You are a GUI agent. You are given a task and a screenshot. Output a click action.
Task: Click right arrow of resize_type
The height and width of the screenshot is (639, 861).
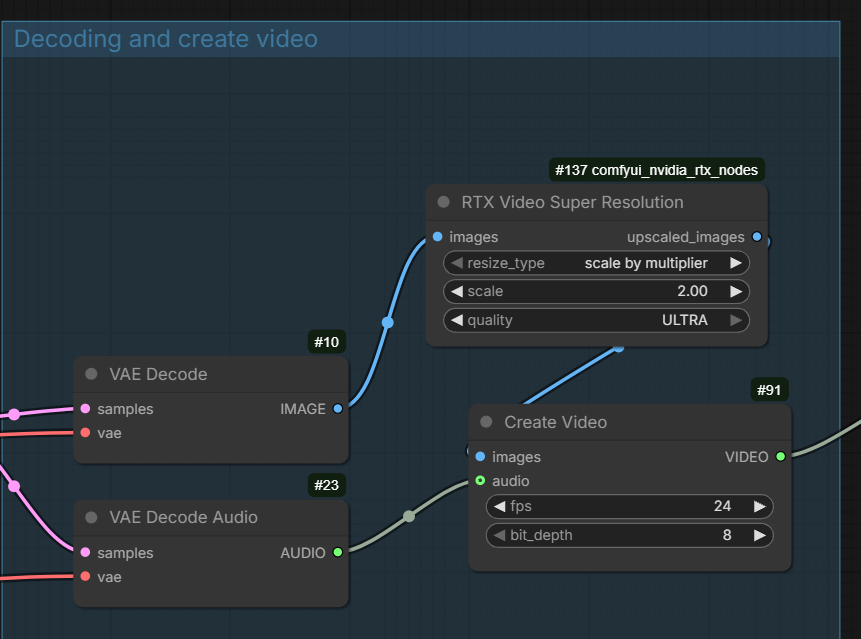click(x=736, y=263)
